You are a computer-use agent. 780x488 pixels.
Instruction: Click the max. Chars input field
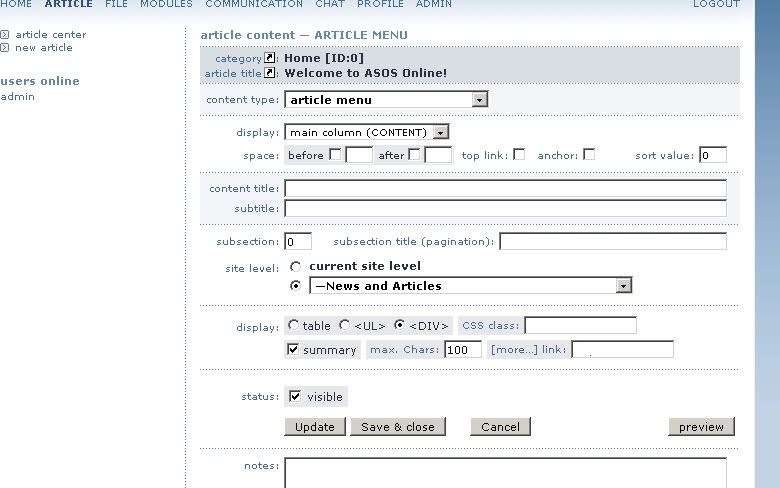click(463, 350)
